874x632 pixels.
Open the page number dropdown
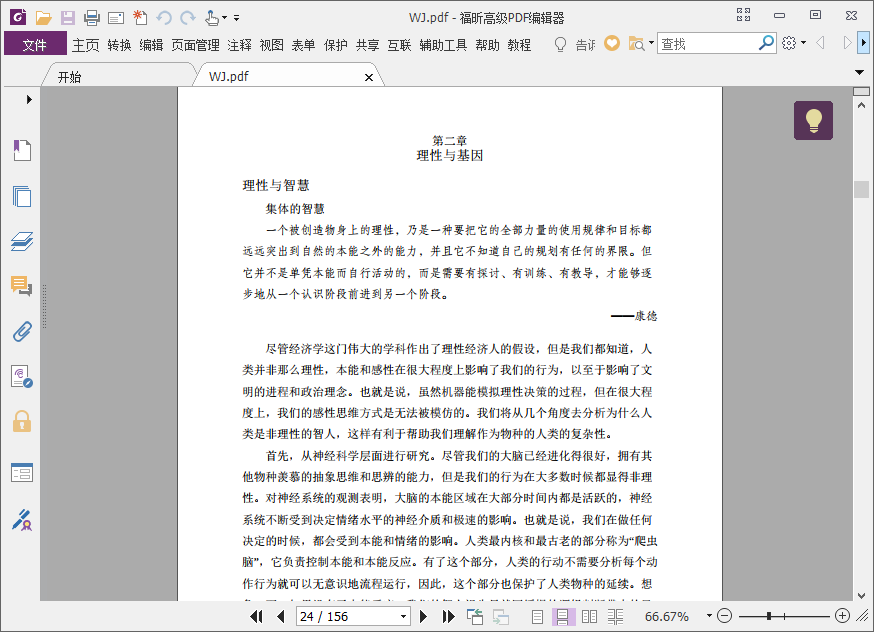[x=403, y=616]
